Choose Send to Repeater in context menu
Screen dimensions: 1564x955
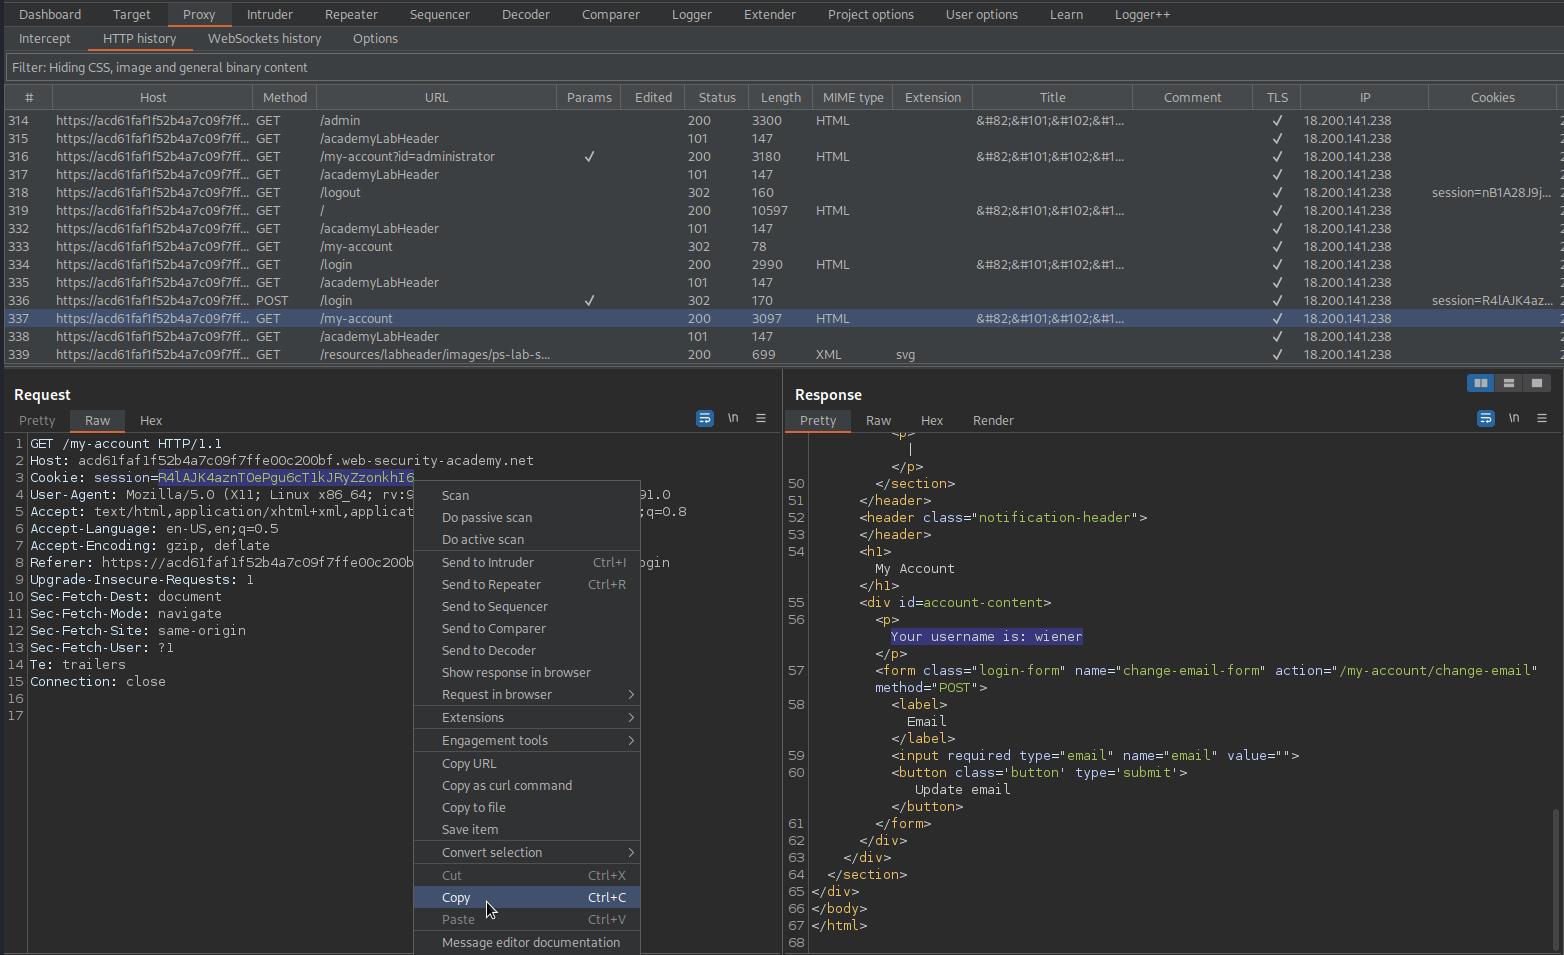[527, 585]
